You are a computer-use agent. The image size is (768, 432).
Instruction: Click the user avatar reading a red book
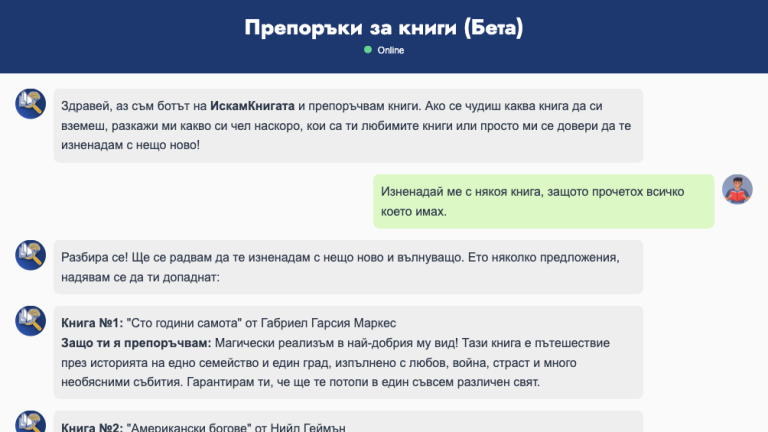click(737, 190)
